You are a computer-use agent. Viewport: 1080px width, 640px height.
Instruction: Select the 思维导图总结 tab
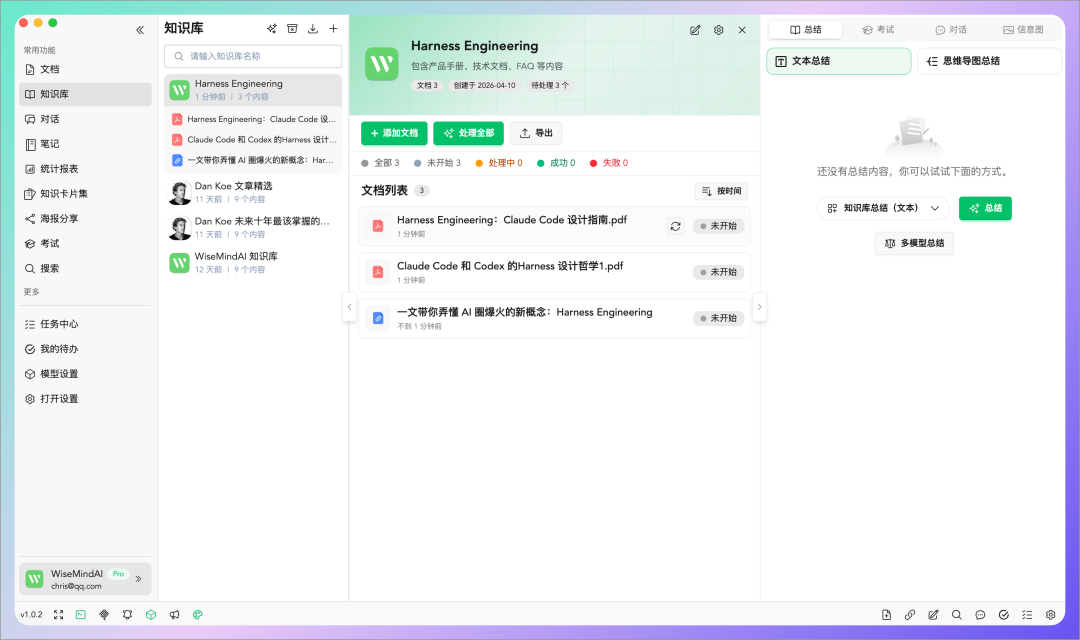[x=989, y=61]
